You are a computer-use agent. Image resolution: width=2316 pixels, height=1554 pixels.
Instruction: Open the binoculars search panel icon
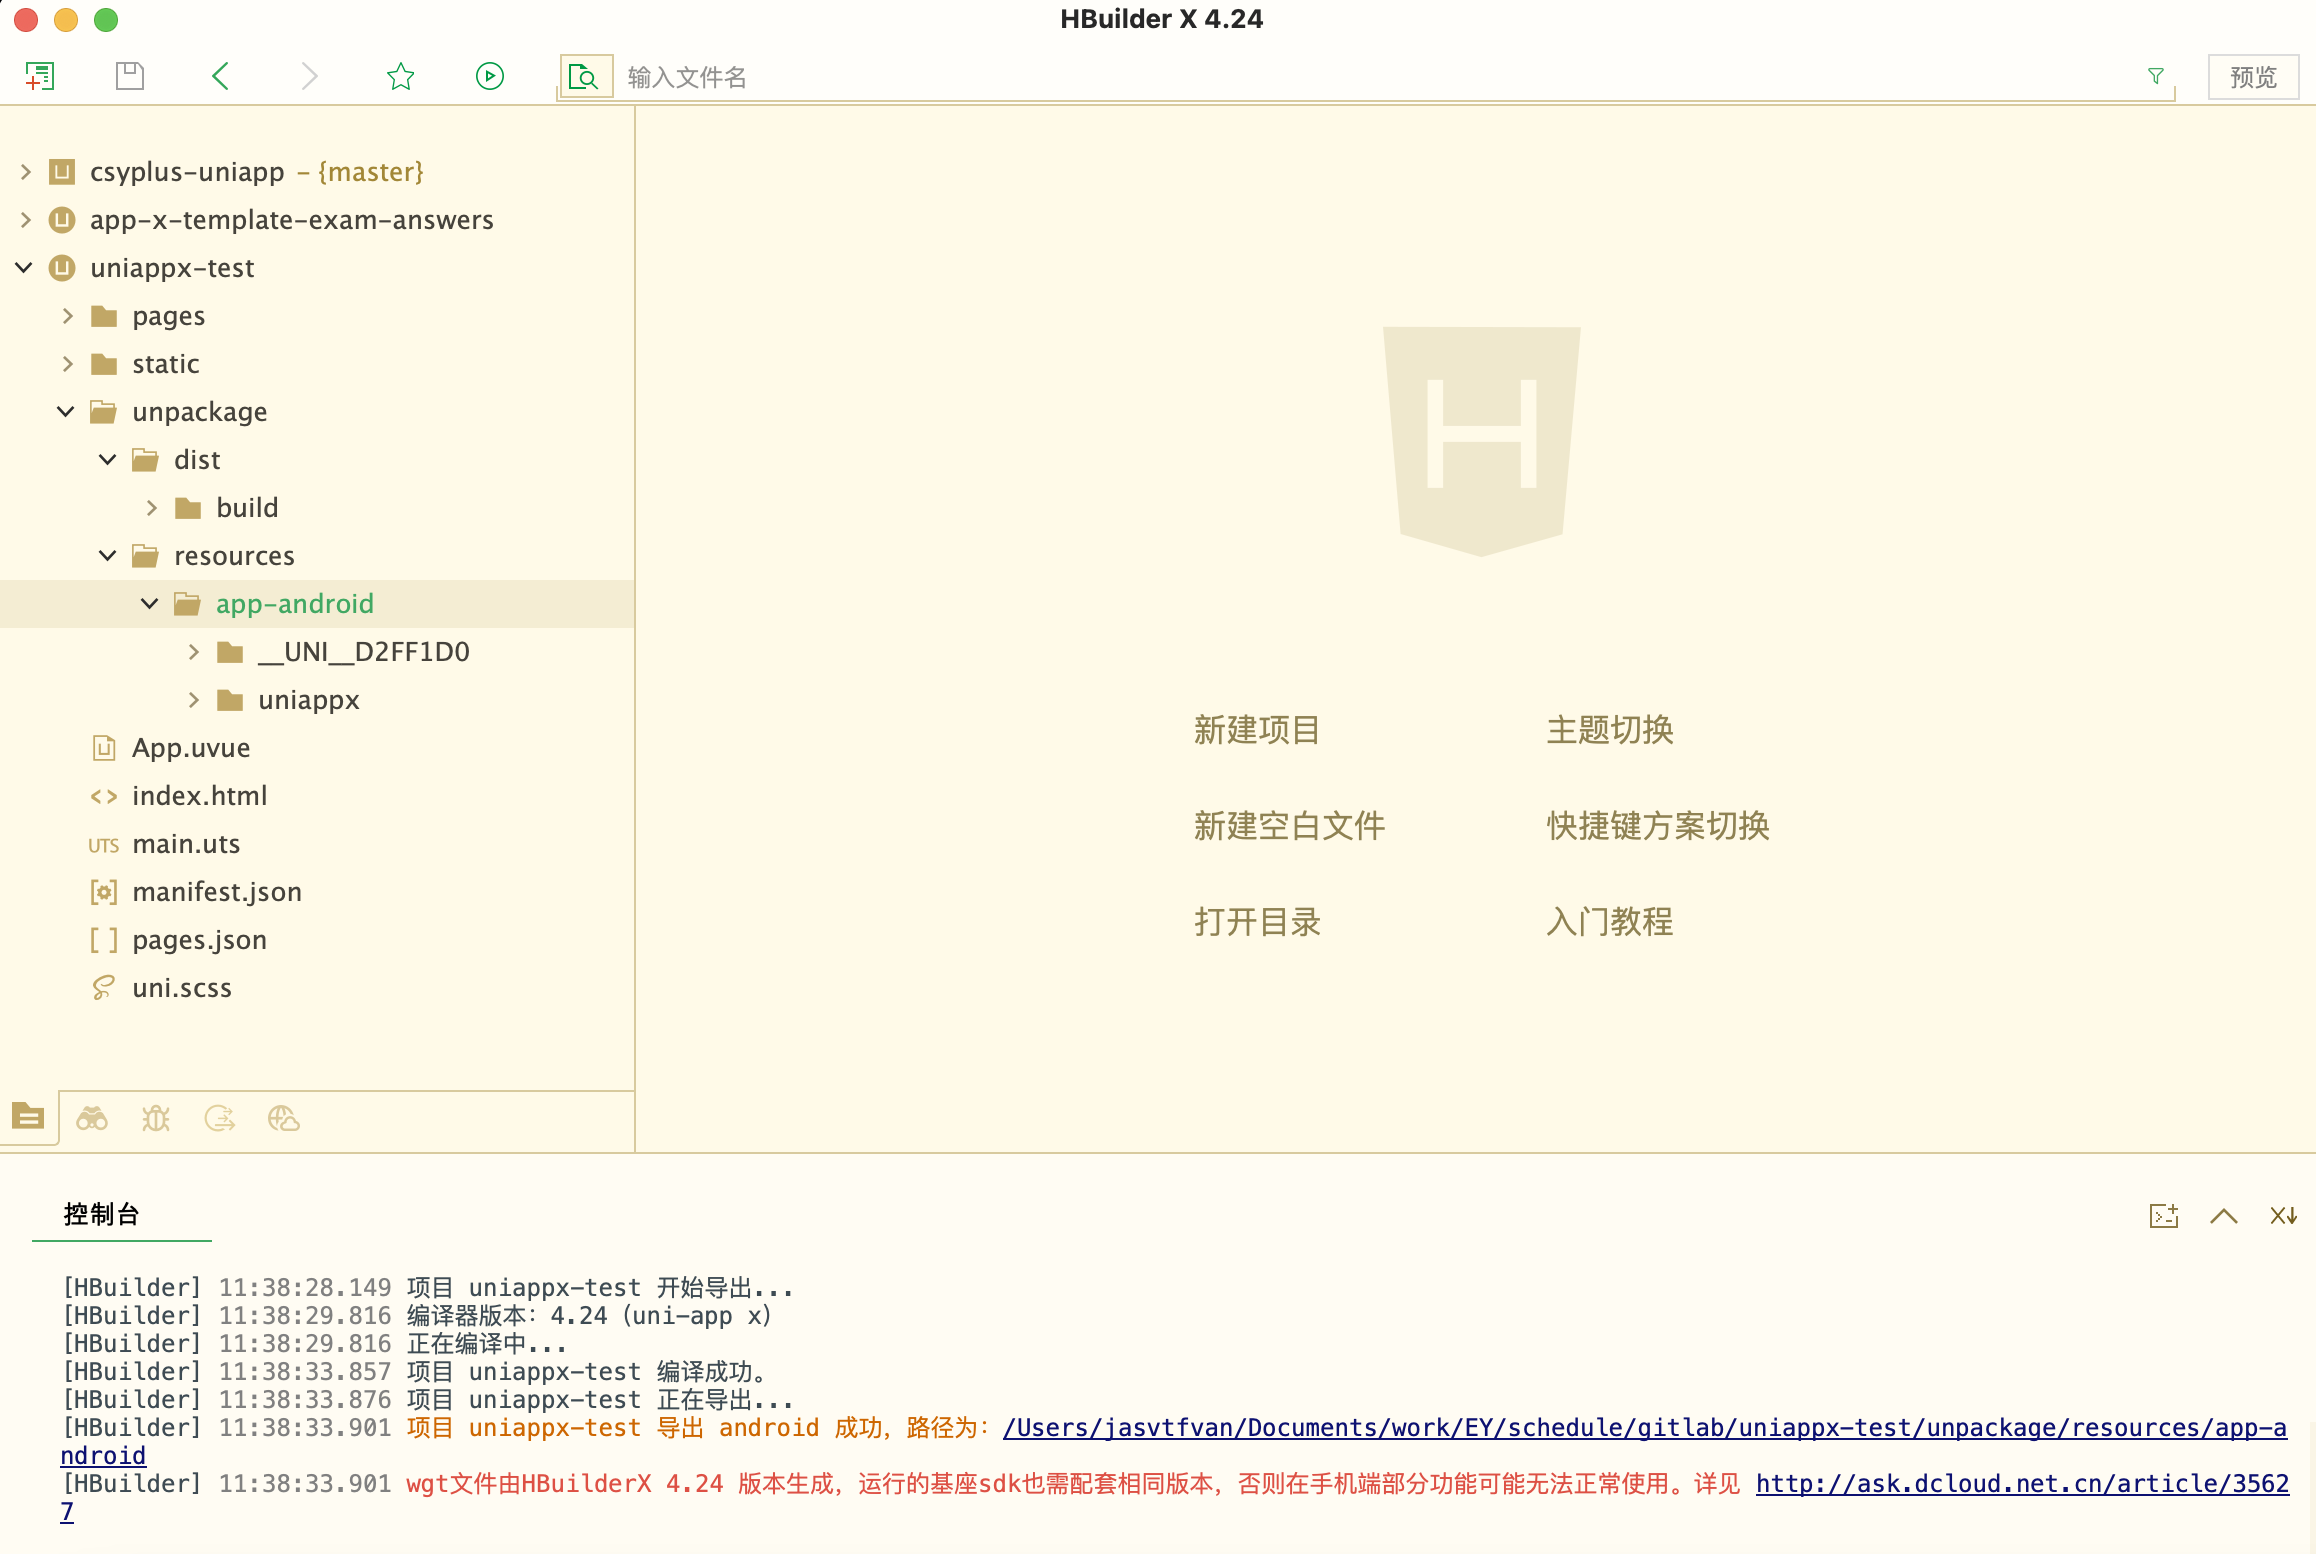pos(92,1118)
